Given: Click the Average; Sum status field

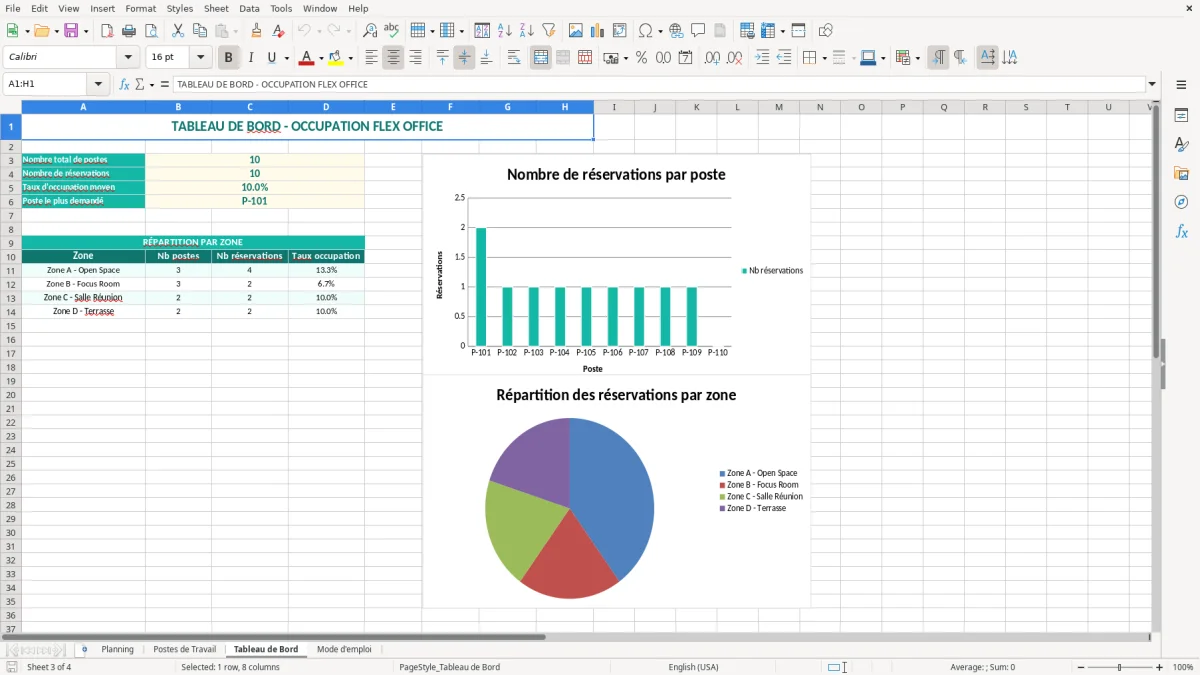Looking at the screenshot, I should (x=982, y=667).
